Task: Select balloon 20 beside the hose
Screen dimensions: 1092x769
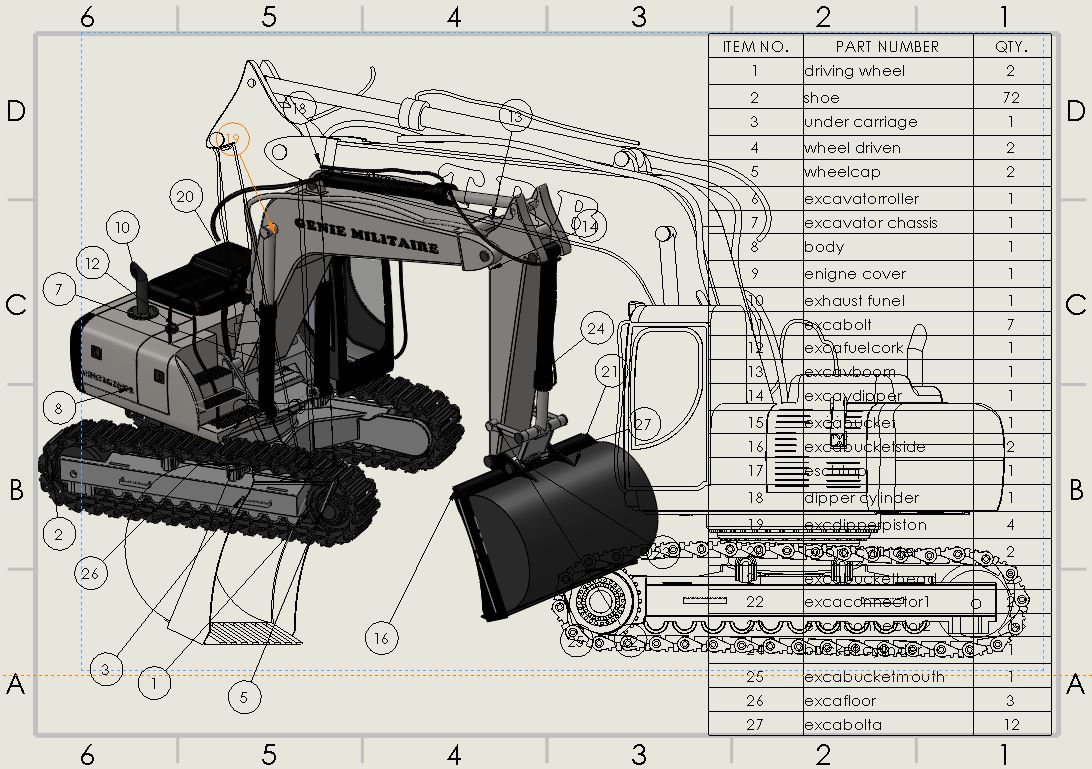Action: (186, 196)
